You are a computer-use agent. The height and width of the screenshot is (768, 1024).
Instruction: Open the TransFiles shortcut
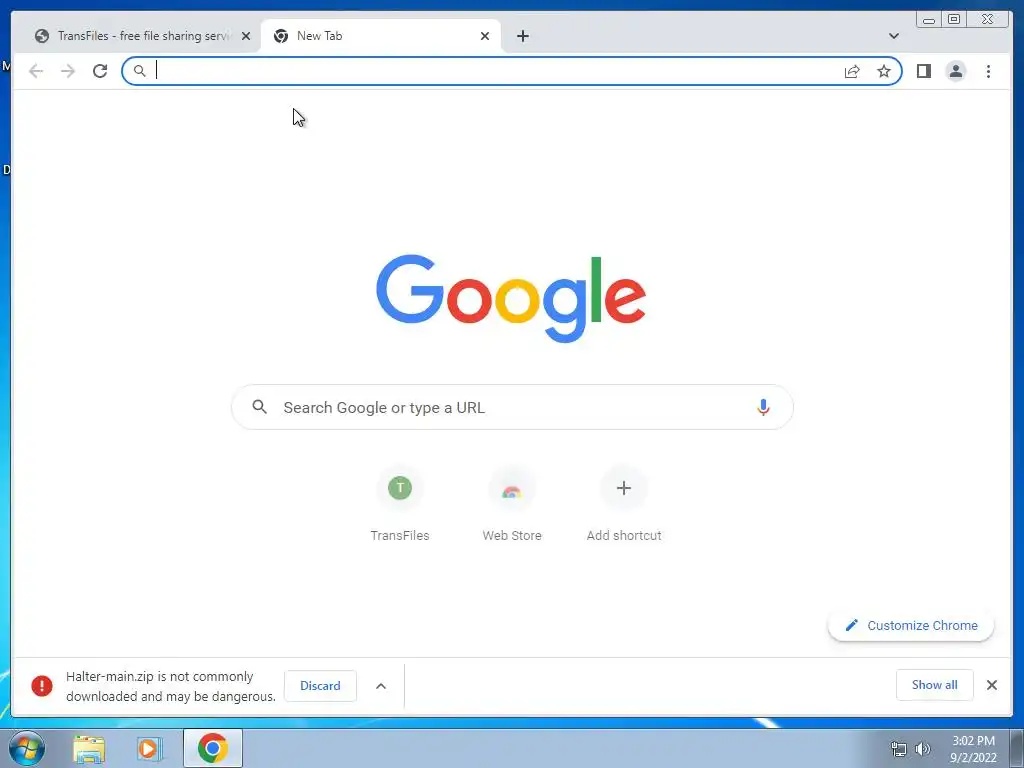[x=400, y=505]
